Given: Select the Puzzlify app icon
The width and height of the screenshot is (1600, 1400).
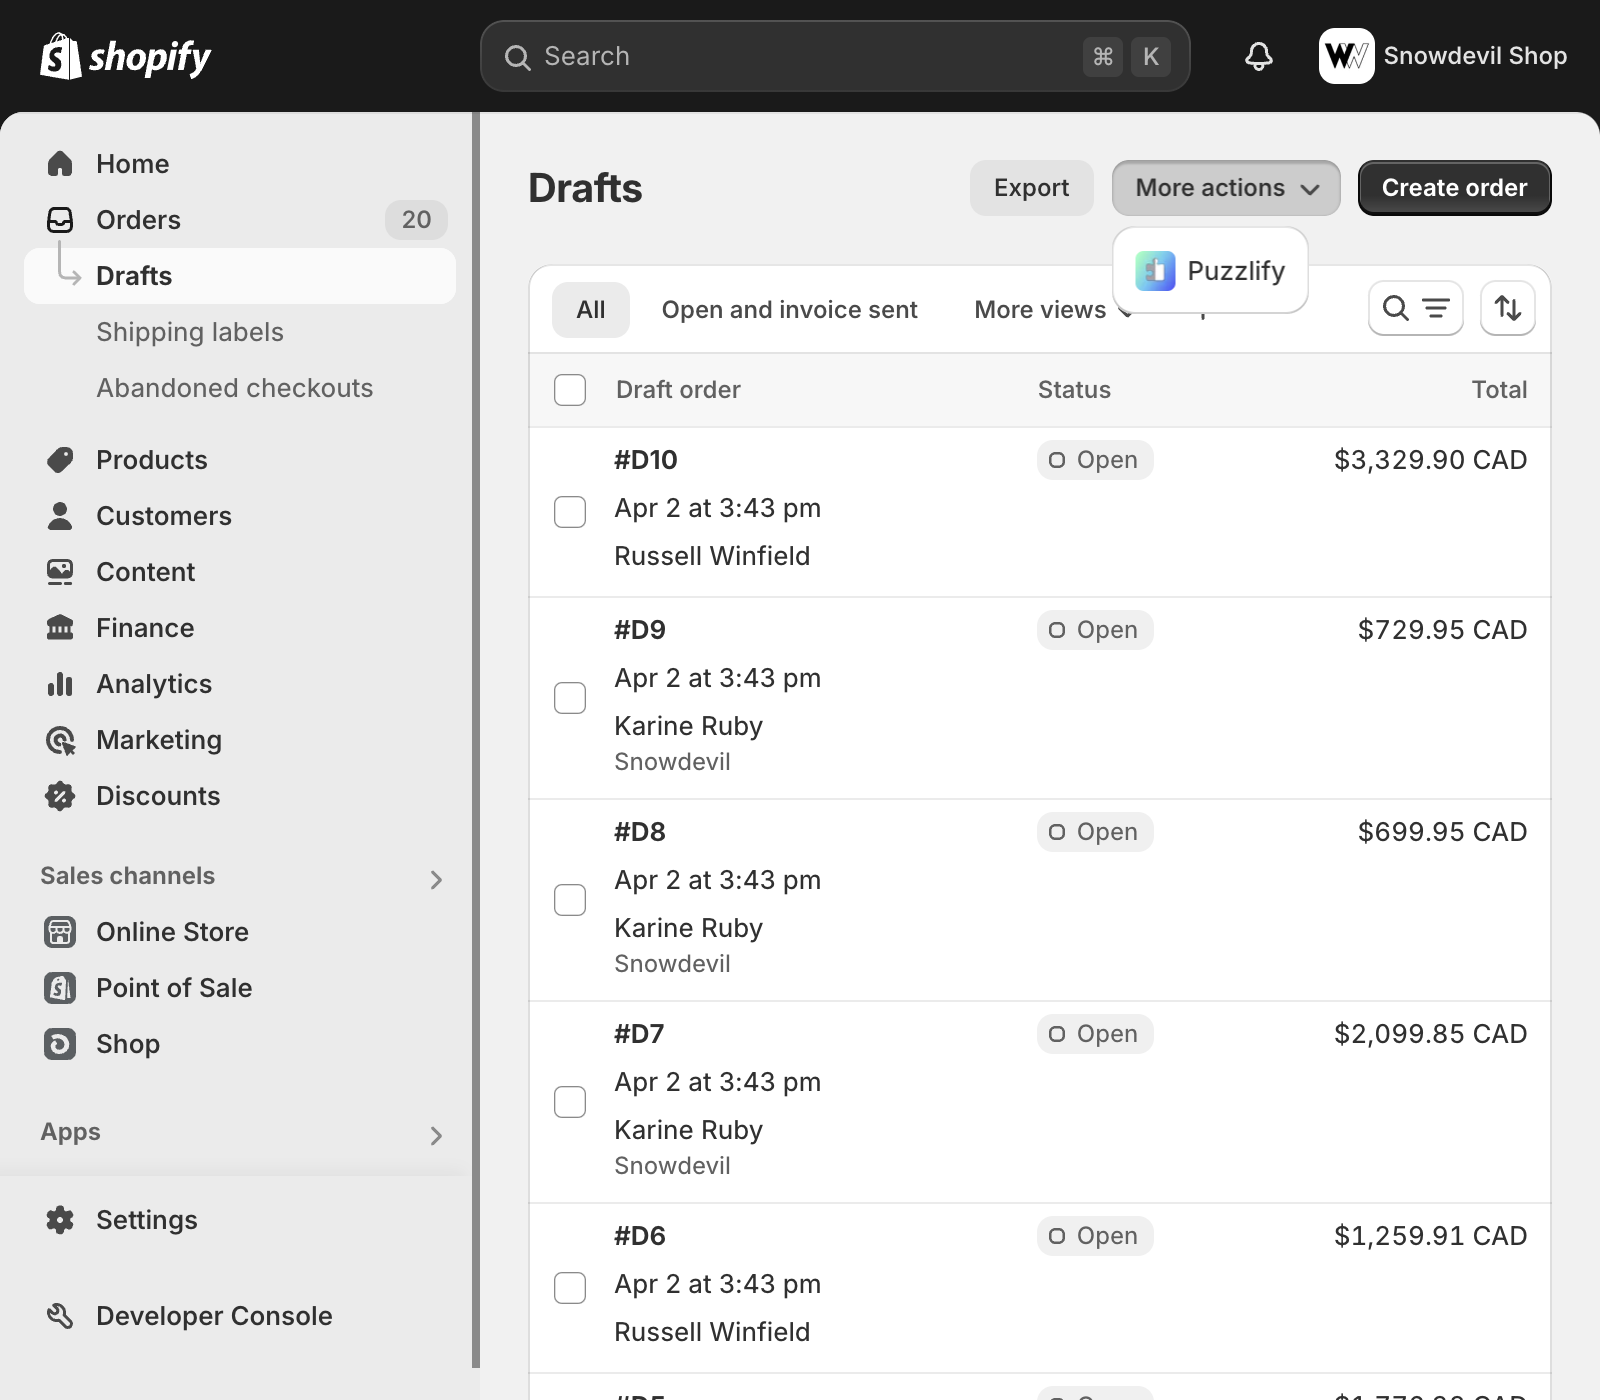Looking at the screenshot, I should [1155, 271].
